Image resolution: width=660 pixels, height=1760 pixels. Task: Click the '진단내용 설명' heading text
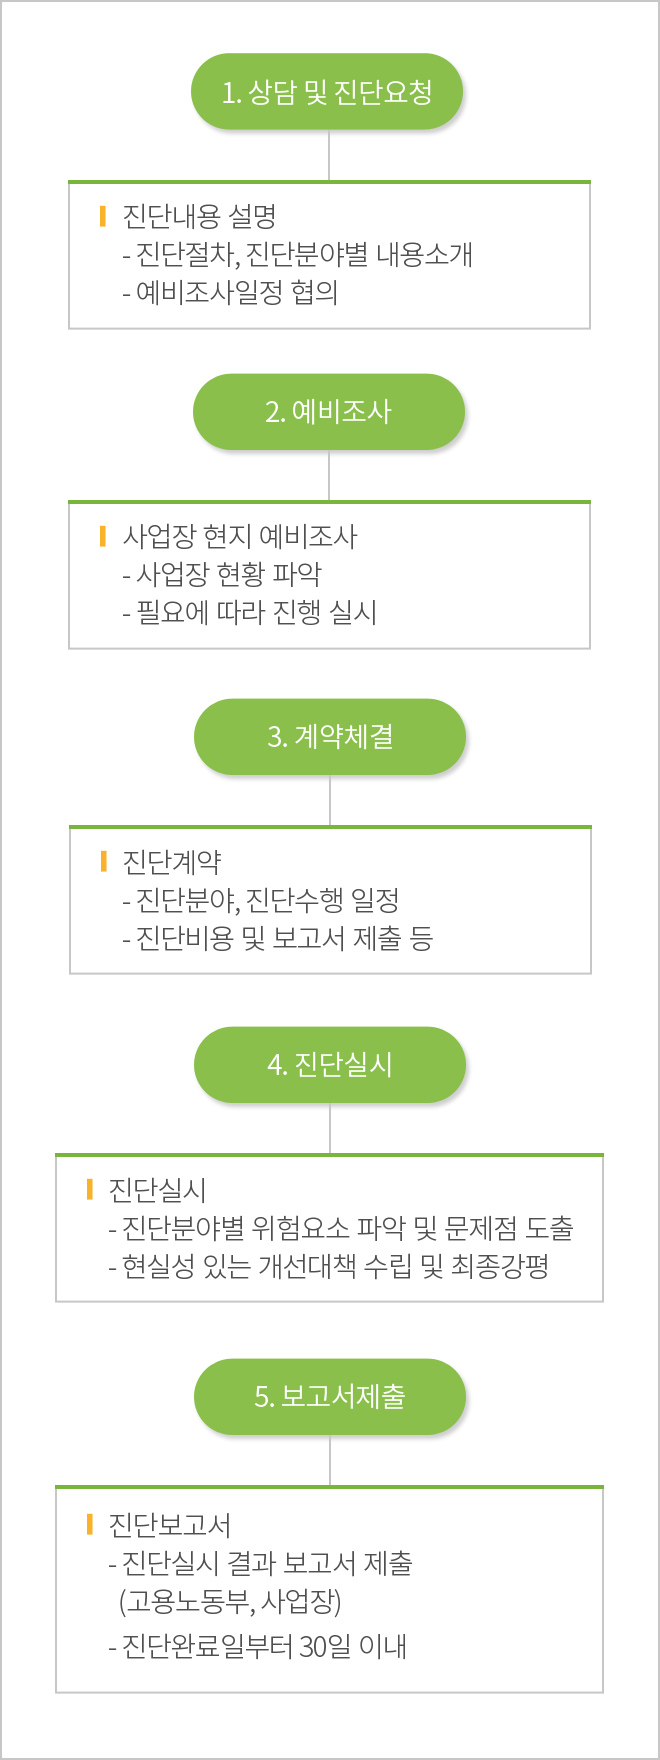click(199, 216)
